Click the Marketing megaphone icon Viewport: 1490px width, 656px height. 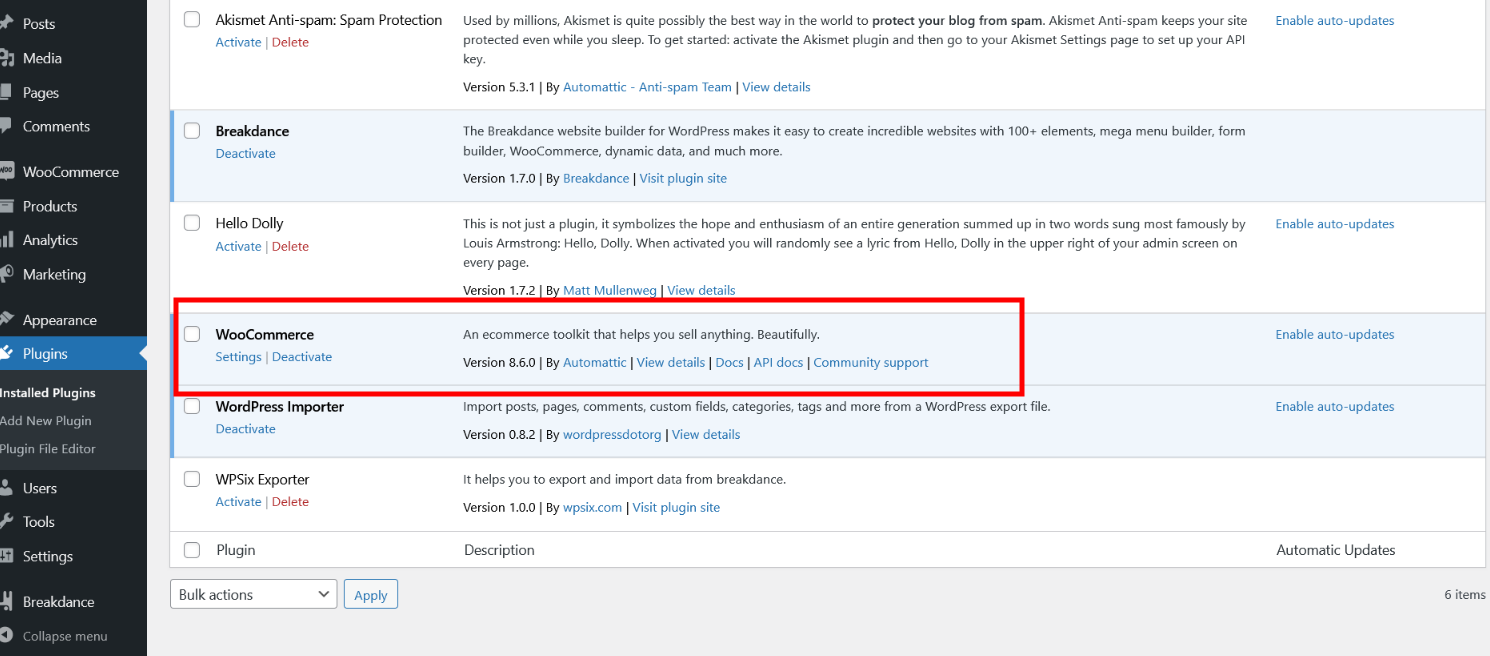(5, 274)
